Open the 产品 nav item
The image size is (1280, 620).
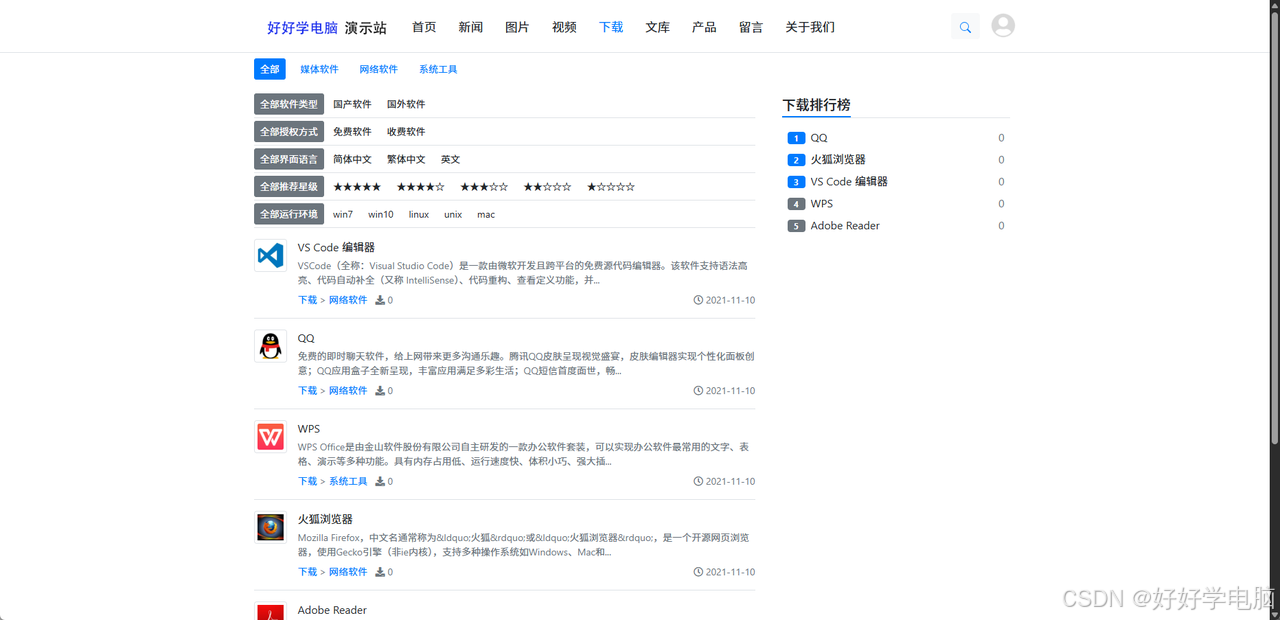pyautogui.click(x=704, y=27)
